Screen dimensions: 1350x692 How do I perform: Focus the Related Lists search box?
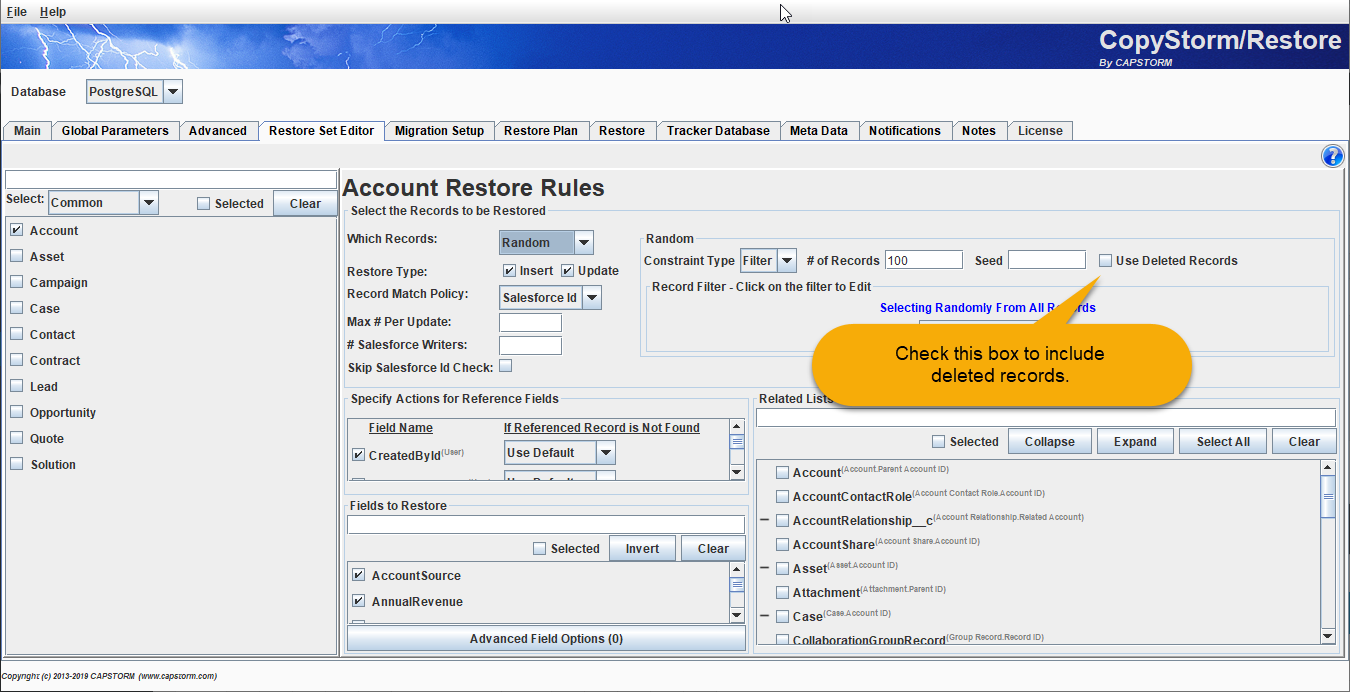1046,417
